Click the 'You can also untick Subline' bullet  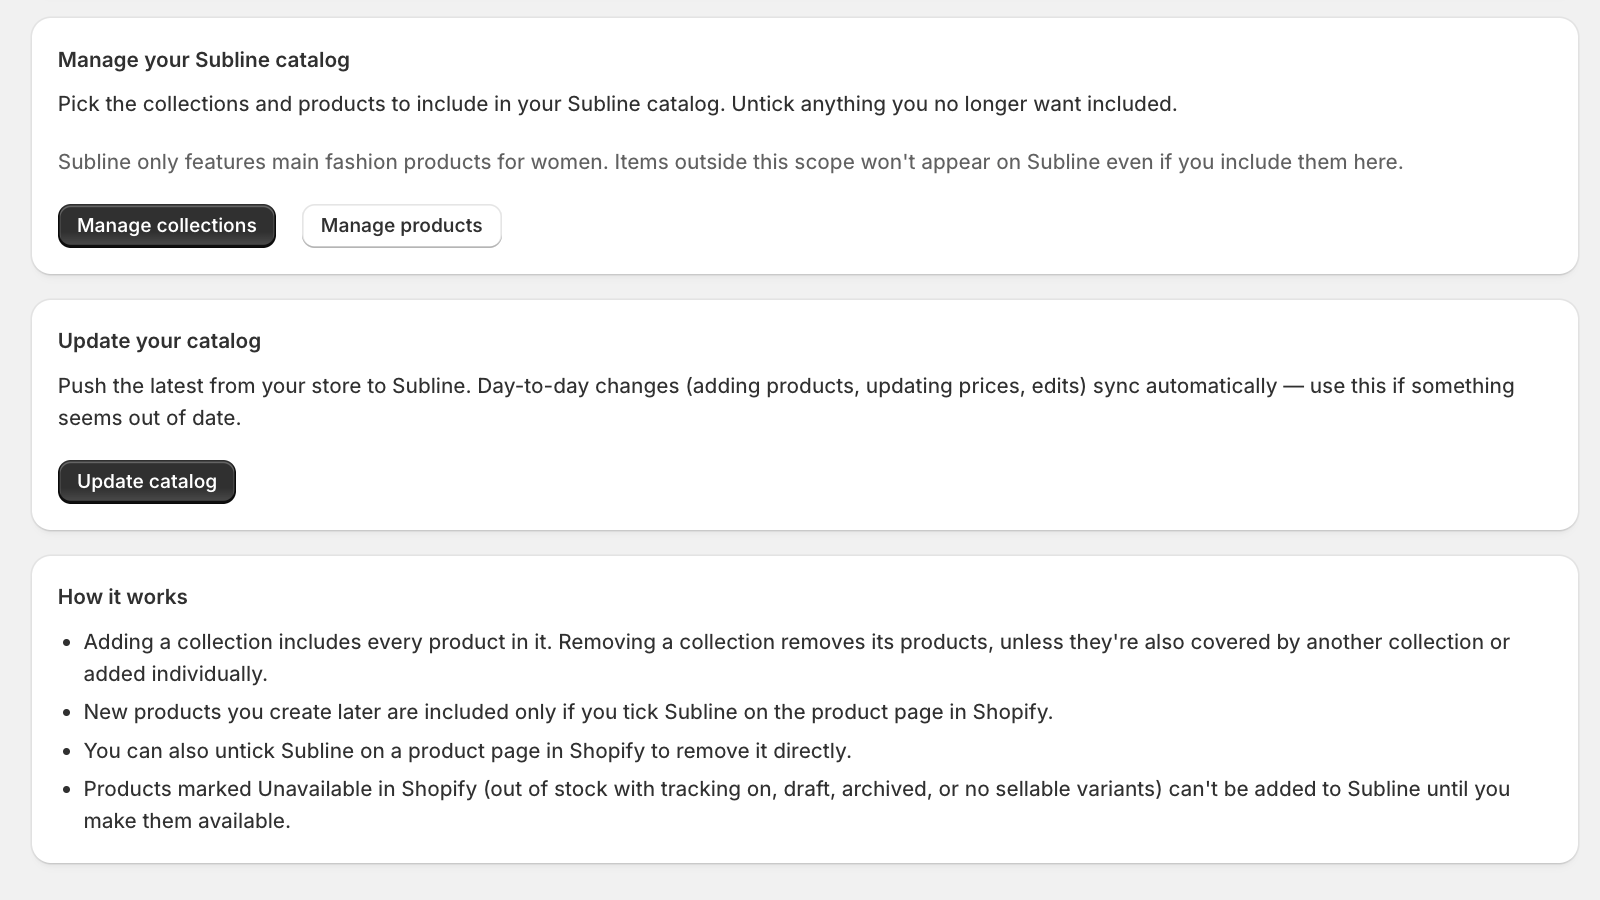click(467, 751)
